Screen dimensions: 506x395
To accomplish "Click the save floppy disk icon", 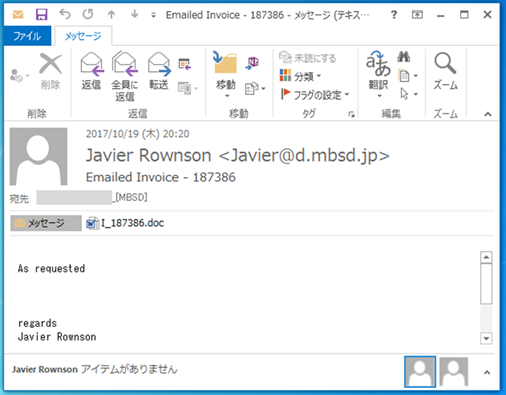I will 42,15.
